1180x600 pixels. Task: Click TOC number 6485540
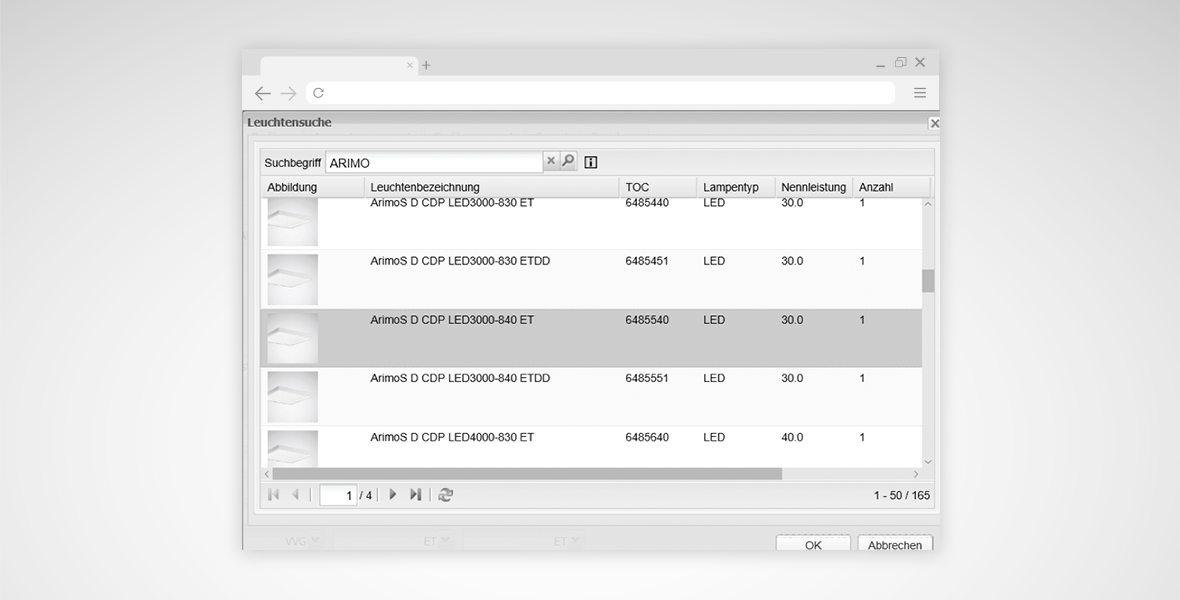[646, 320]
